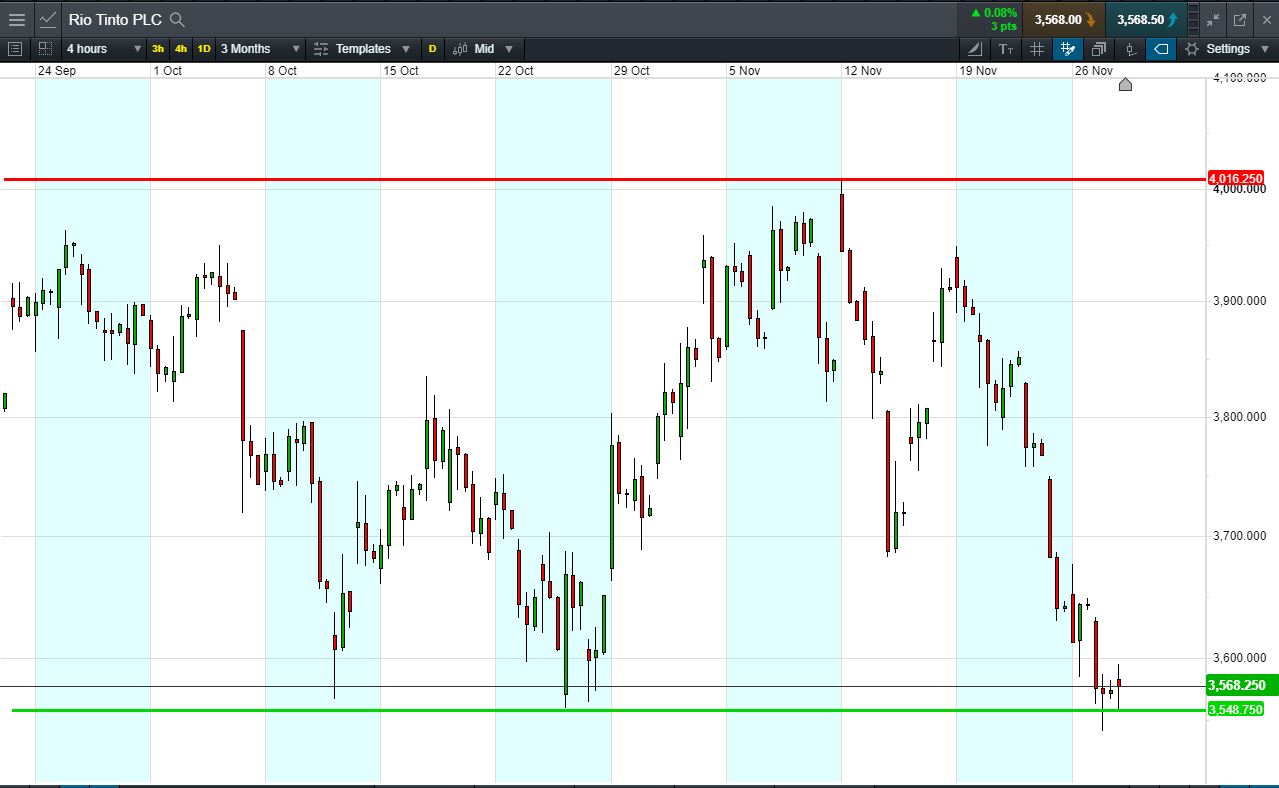Screen dimensions: 1279x788
Task: Select the red 4,016.250 resistance line label
Action: tap(1236, 178)
